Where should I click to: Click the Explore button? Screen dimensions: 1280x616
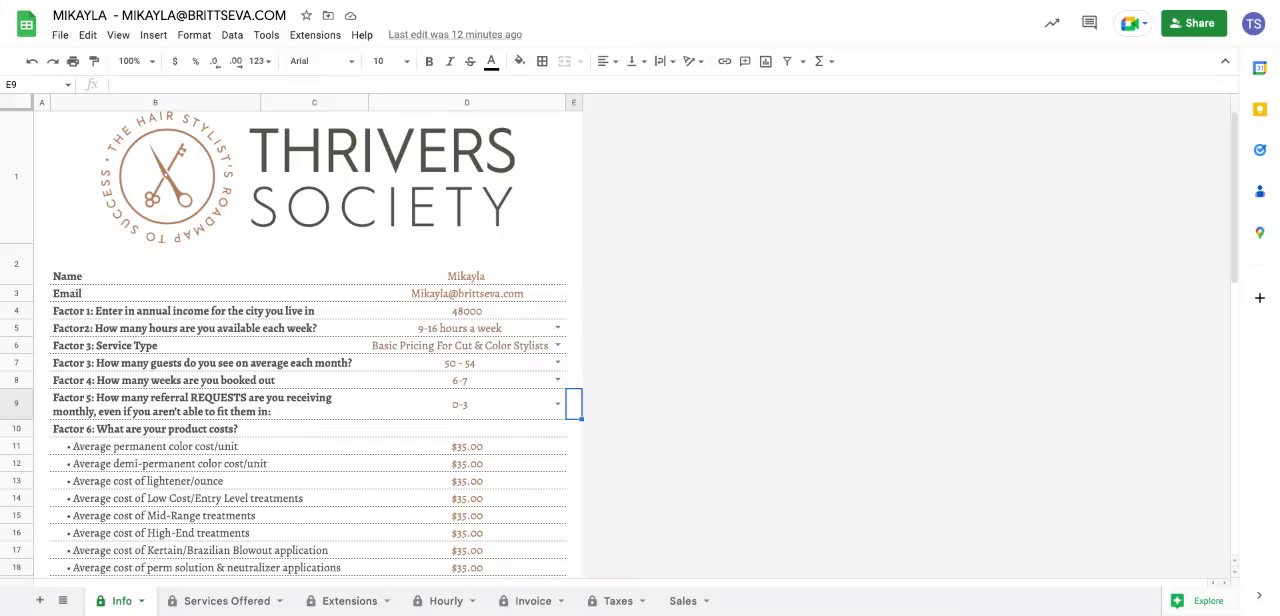[x=1198, y=601]
